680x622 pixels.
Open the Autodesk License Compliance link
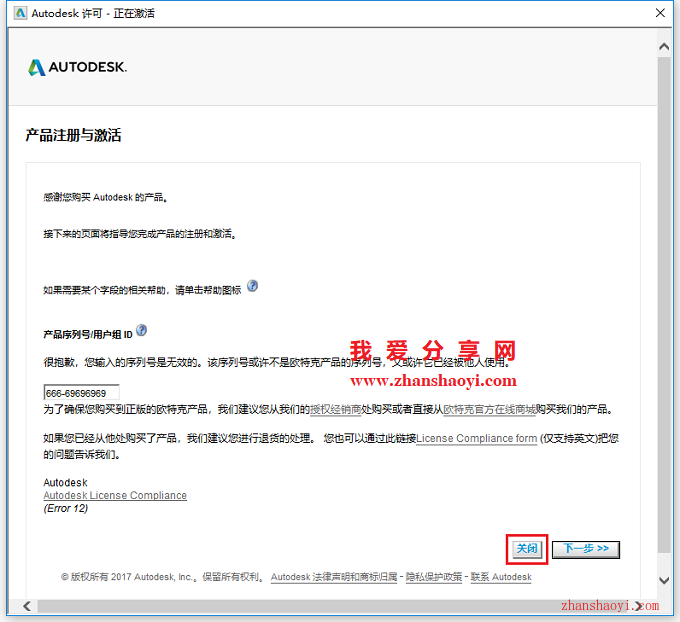[x=115, y=495]
